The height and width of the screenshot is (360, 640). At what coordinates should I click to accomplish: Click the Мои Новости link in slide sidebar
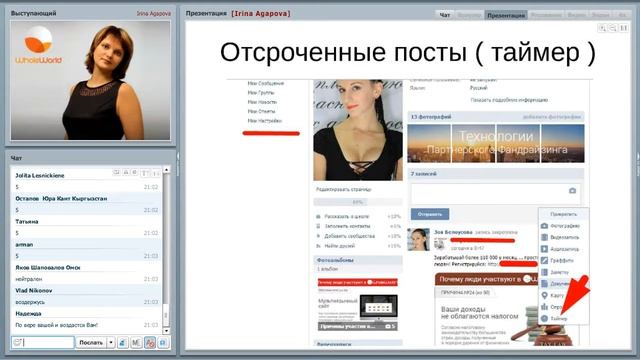[x=262, y=102]
